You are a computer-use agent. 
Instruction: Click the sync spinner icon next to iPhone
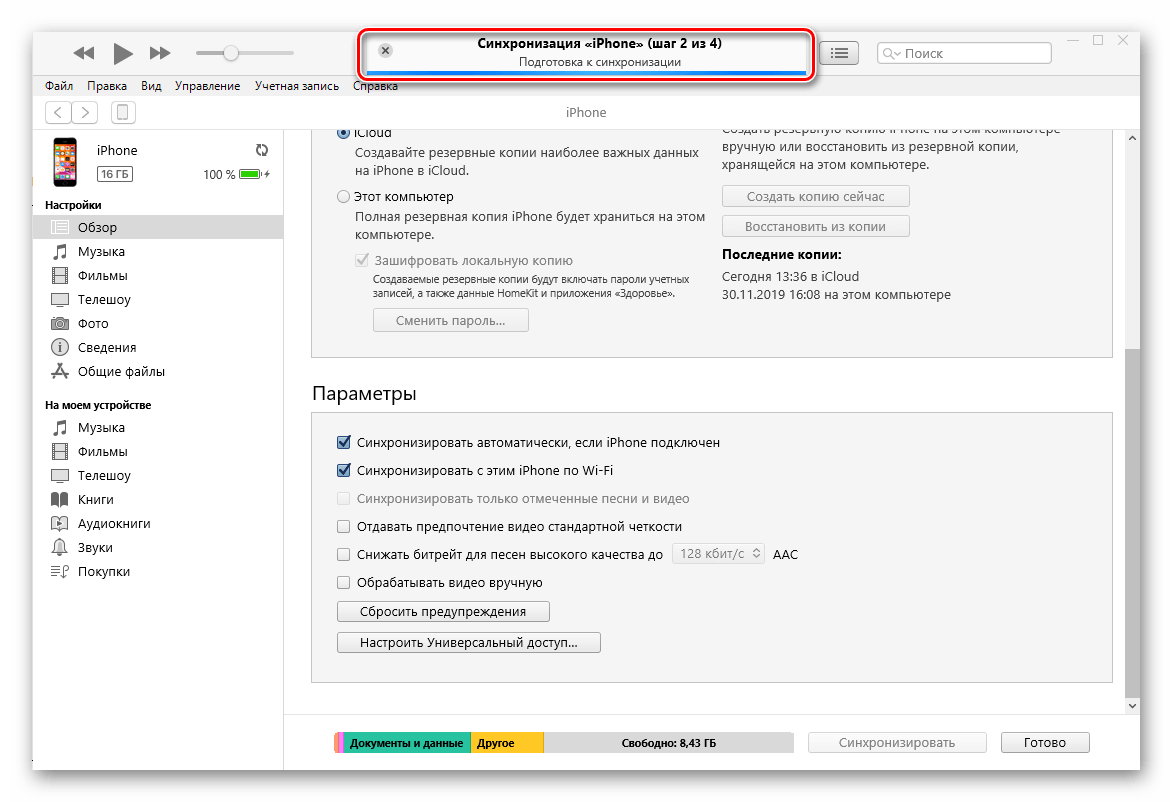coord(262,150)
